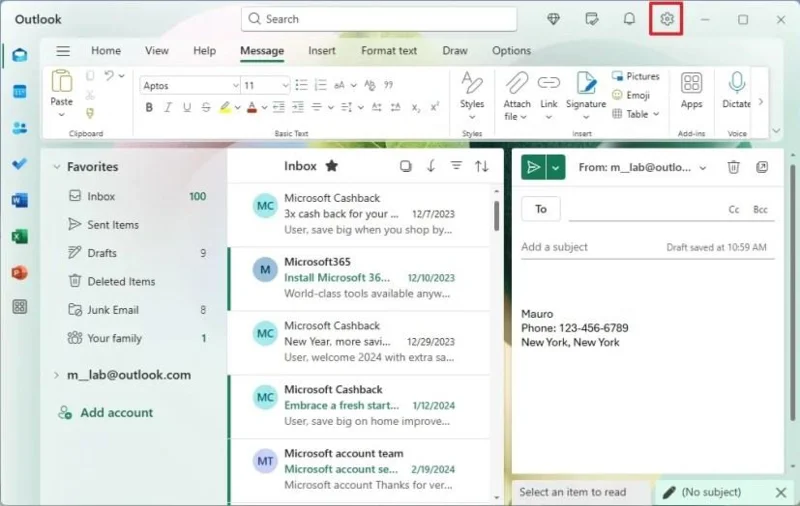Apply underline formatting
The width and height of the screenshot is (800, 506).
click(x=187, y=107)
